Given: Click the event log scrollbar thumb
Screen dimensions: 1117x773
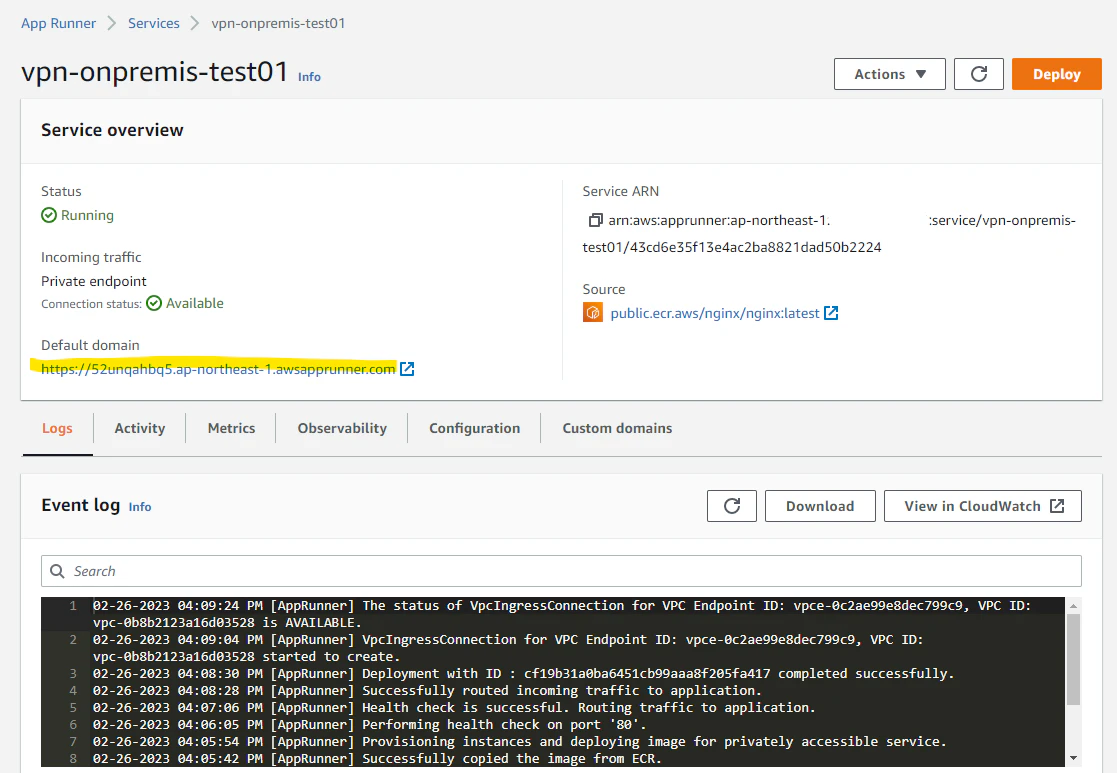Looking at the screenshot, I should [x=1073, y=659].
